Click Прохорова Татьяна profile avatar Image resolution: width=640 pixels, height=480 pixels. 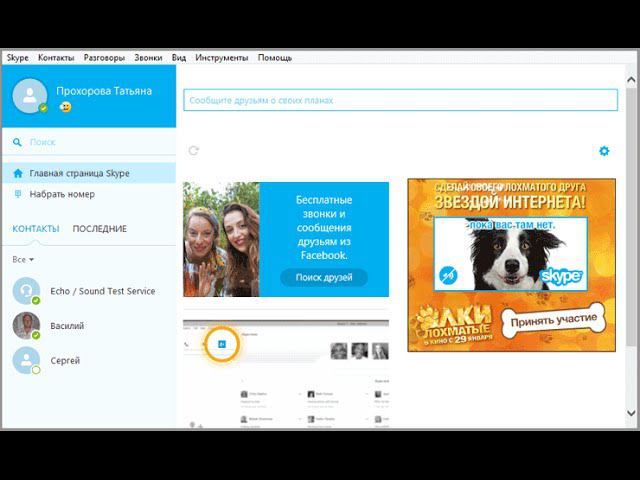(30, 96)
